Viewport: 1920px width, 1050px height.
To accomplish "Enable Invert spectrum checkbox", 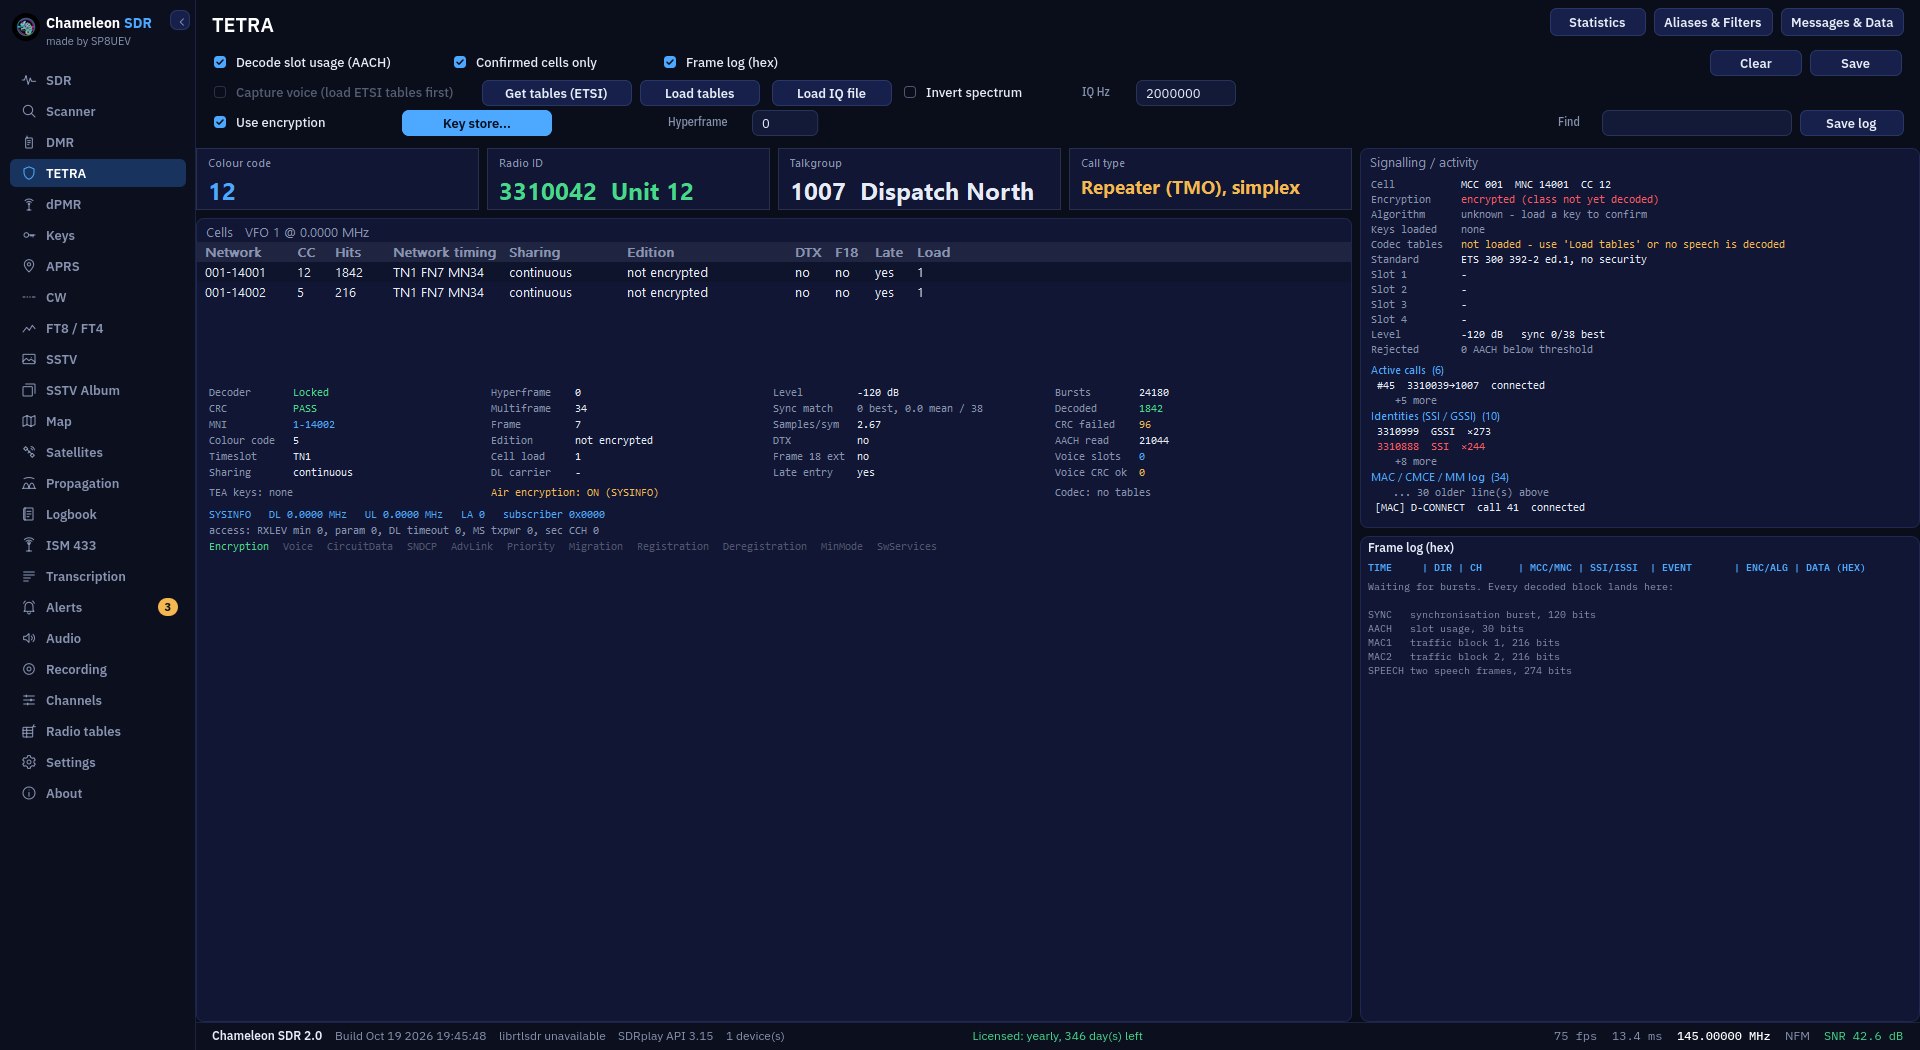I will pyautogui.click(x=910, y=92).
